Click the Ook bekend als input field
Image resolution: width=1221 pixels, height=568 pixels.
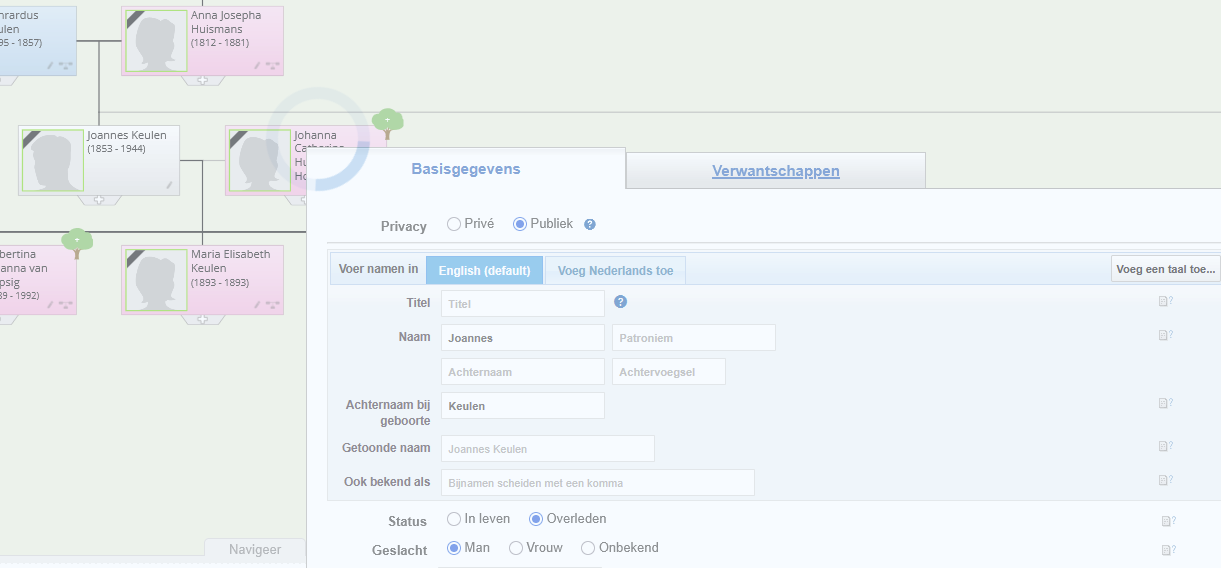tap(597, 483)
